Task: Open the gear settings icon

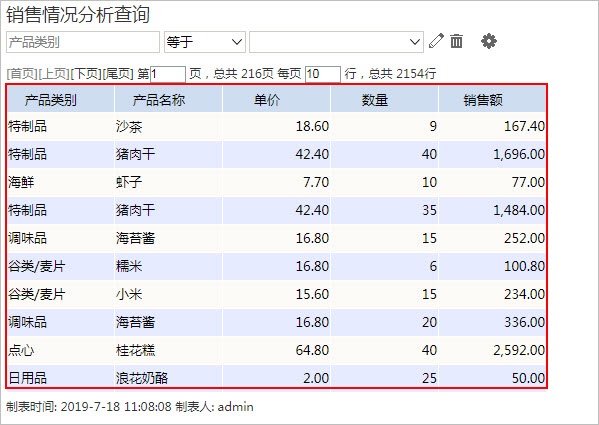Action: 489,41
